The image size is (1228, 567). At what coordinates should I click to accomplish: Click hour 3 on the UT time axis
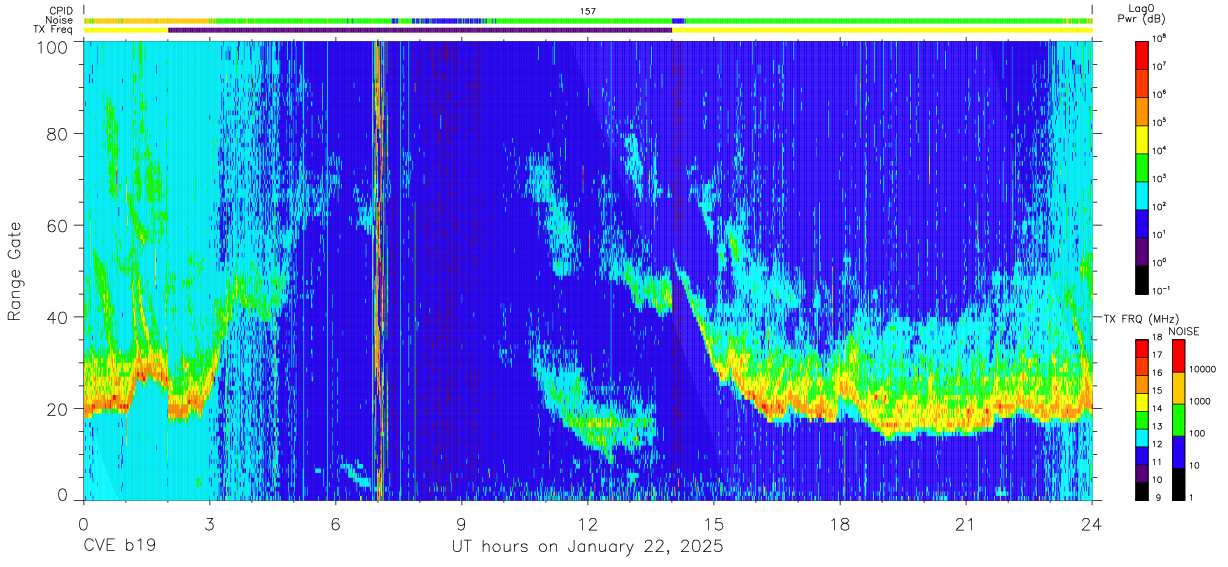[x=209, y=525]
